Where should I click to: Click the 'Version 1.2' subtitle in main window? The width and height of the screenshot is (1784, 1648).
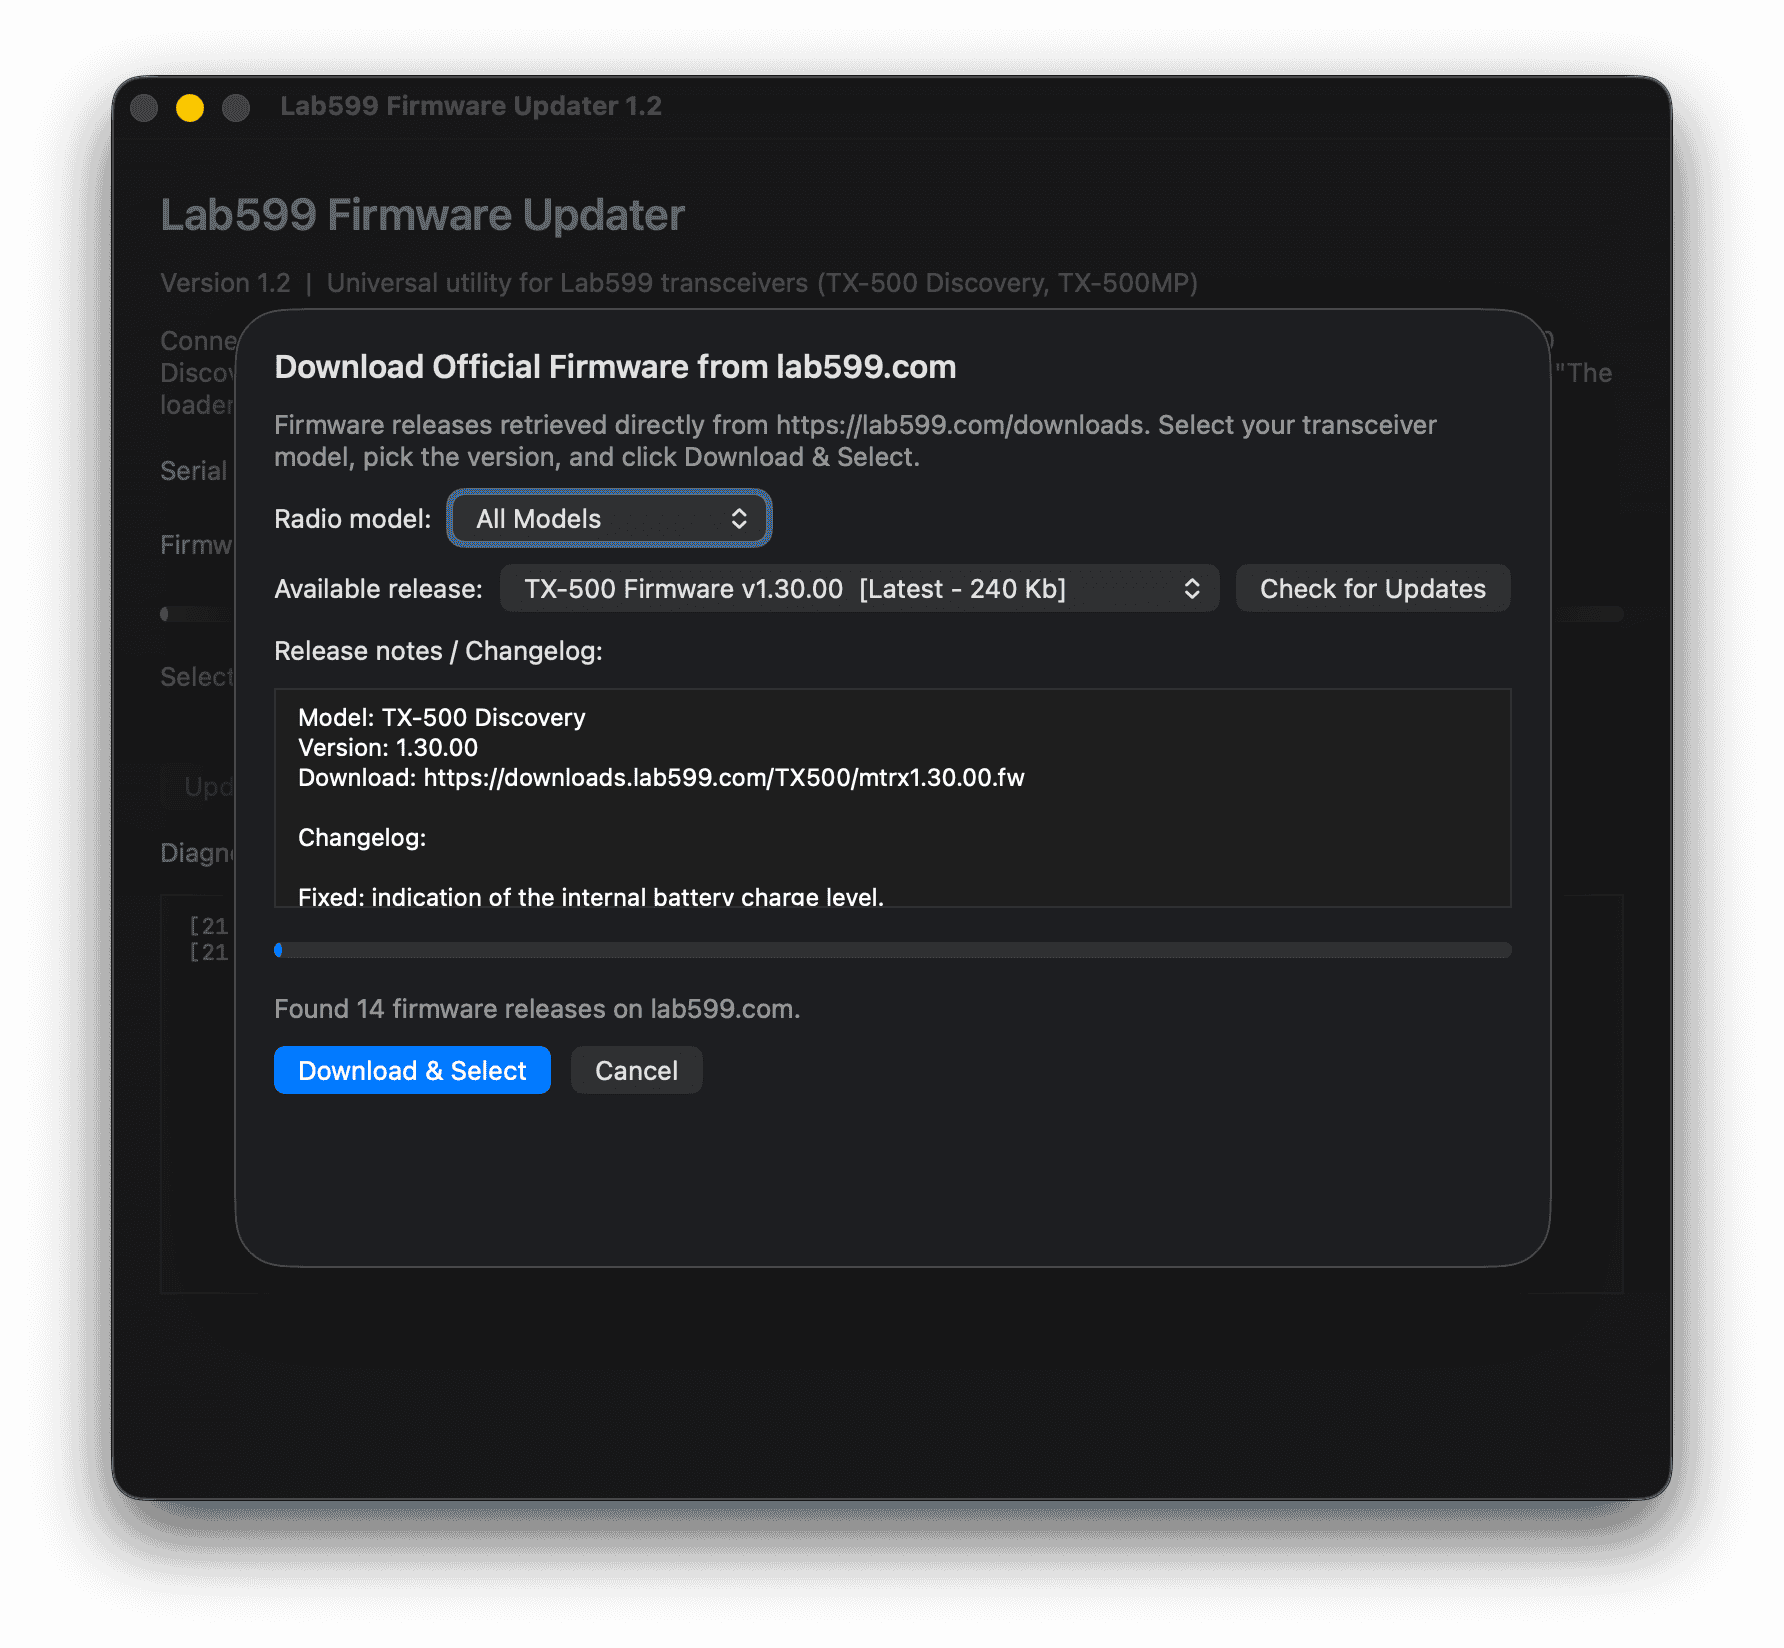(225, 283)
